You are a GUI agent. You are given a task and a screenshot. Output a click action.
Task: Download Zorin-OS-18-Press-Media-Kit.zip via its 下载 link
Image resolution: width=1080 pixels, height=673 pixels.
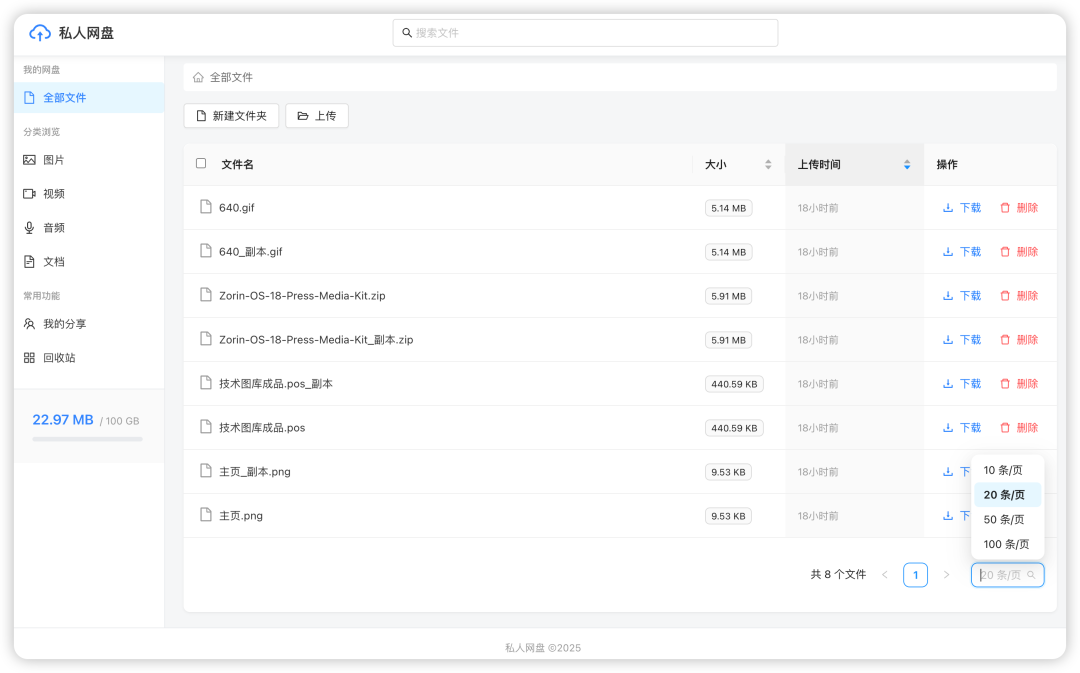point(961,295)
